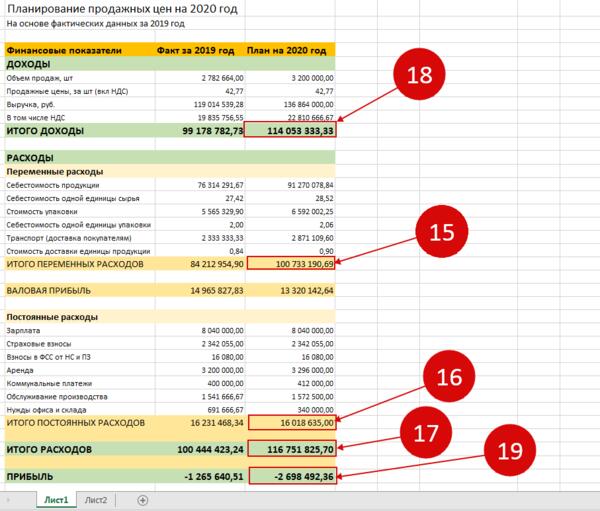
Task: Add a new sheet with the plus icon
Action: pyautogui.click(x=143, y=500)
